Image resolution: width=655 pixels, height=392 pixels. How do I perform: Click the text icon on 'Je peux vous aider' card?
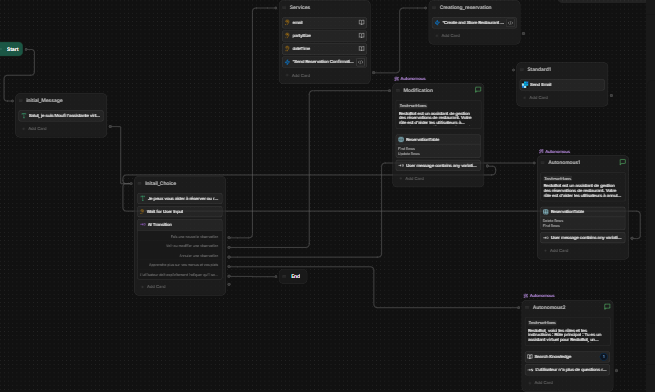(x=143, y=199)
